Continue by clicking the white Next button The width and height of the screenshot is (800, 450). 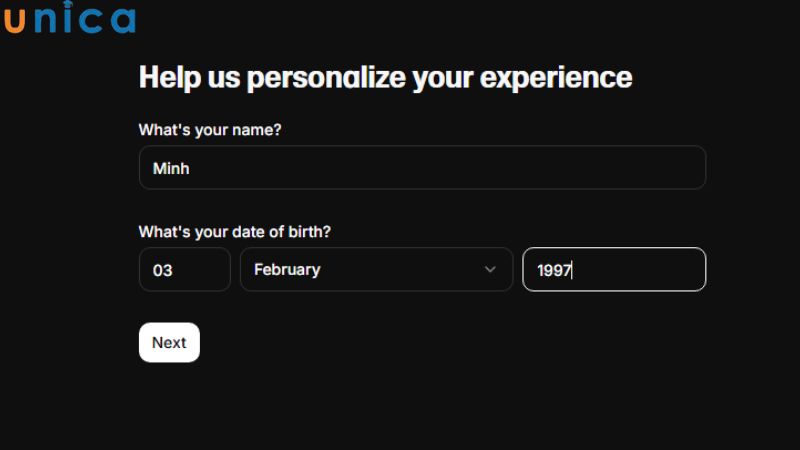click(169, 342)
